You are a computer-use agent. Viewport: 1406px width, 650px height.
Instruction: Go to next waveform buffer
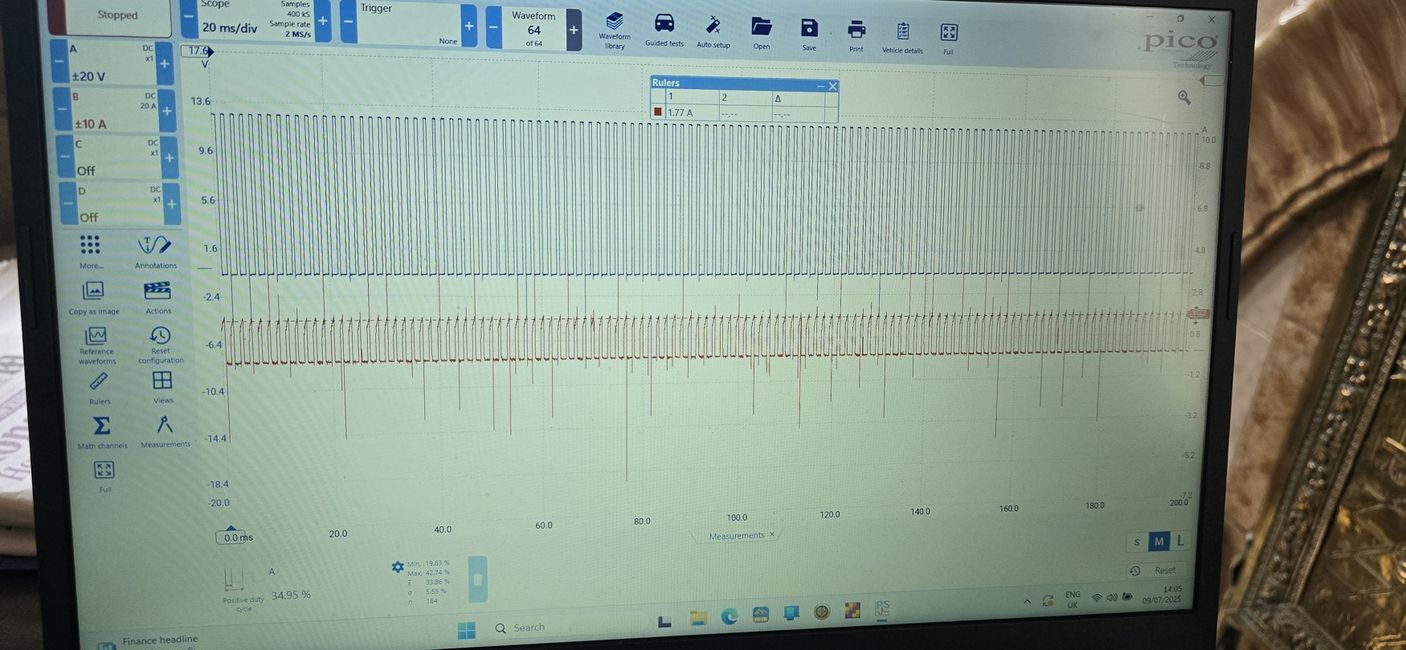coord(573,30)
